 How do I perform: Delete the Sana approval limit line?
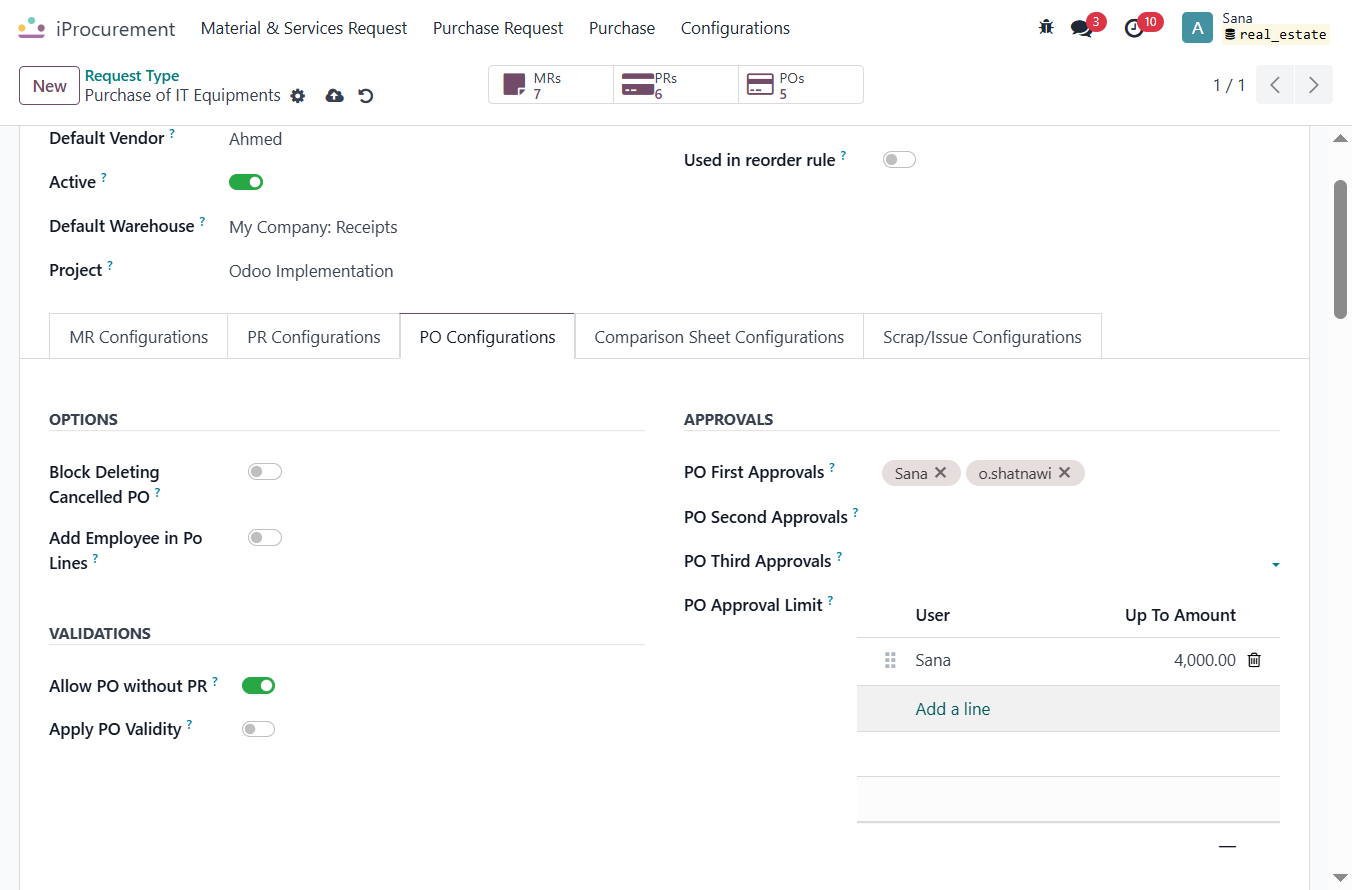1254,660
